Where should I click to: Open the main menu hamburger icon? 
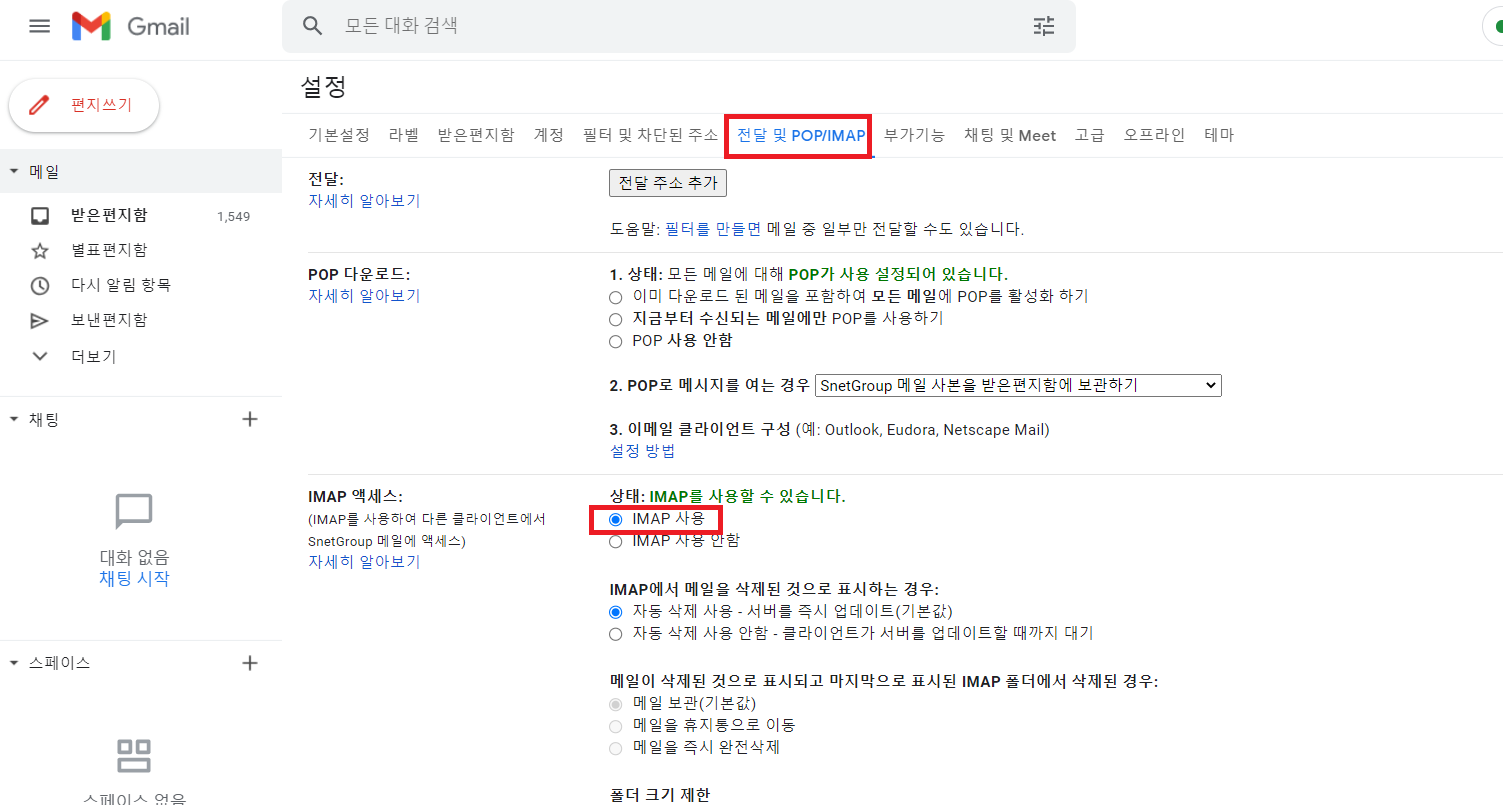tap(39, 26)
